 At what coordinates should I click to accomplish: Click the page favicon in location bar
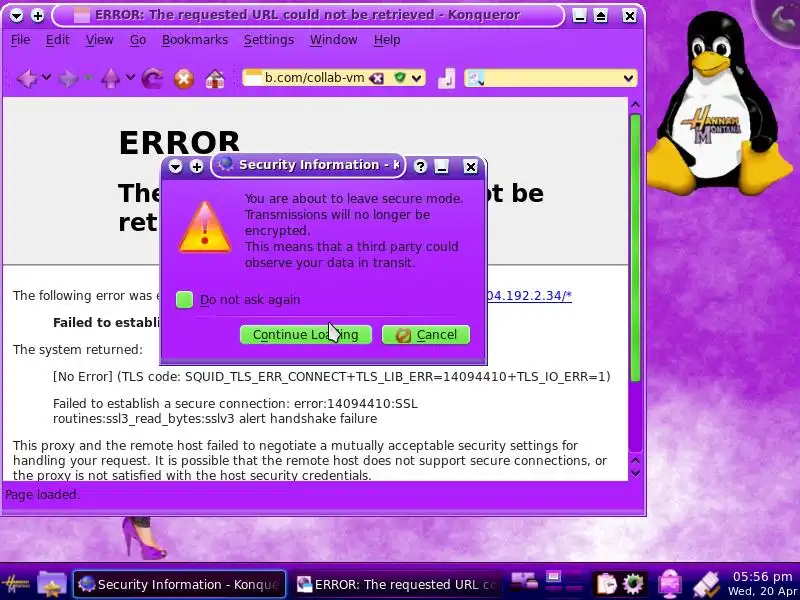point(253,78)
